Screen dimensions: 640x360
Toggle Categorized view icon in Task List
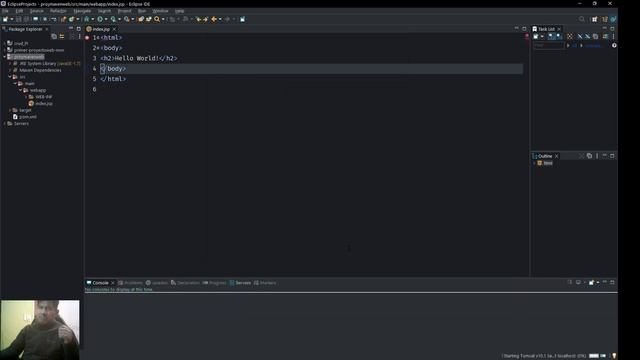click(551, 36)
